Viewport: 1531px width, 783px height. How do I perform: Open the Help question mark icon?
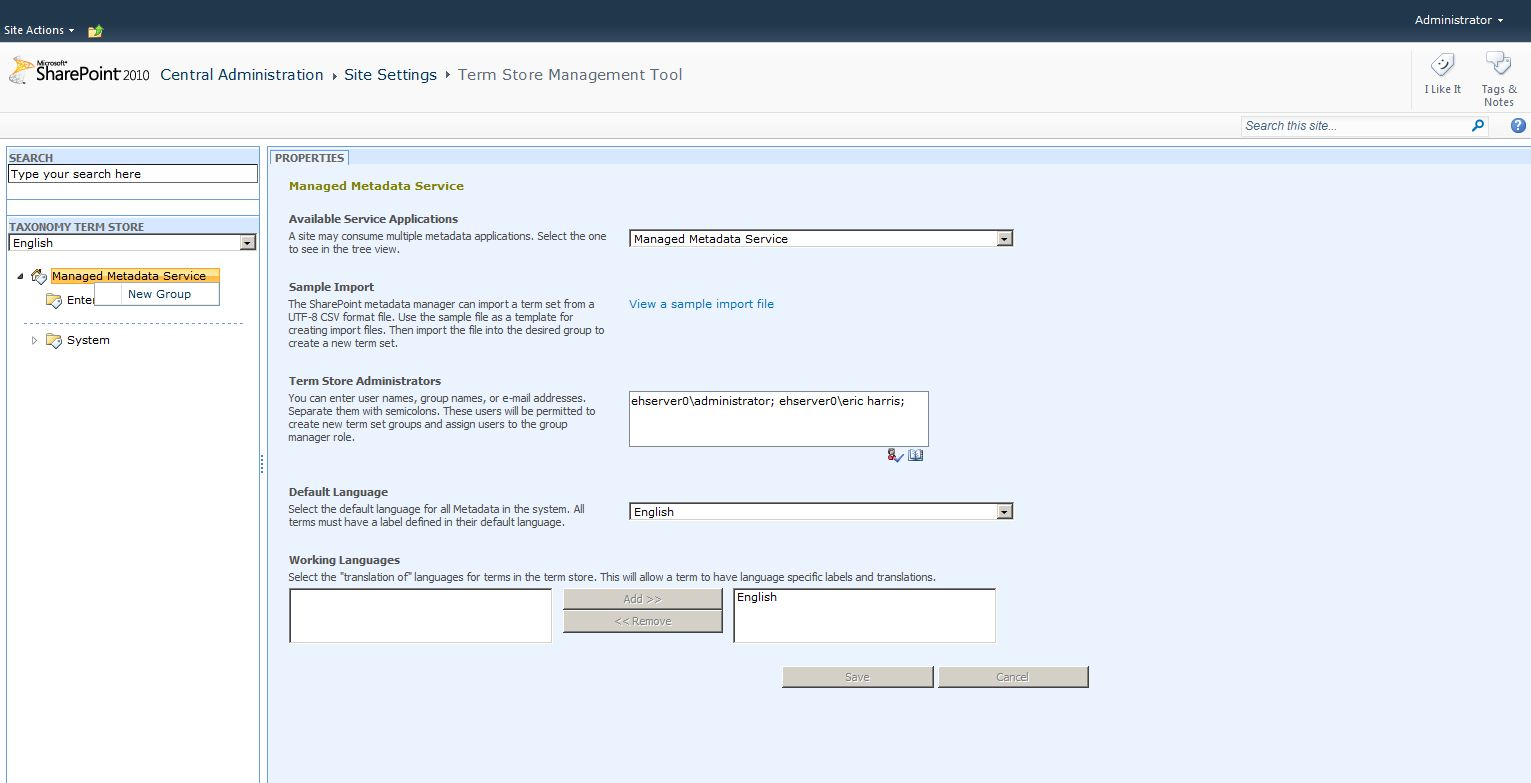pos(1518,126)
